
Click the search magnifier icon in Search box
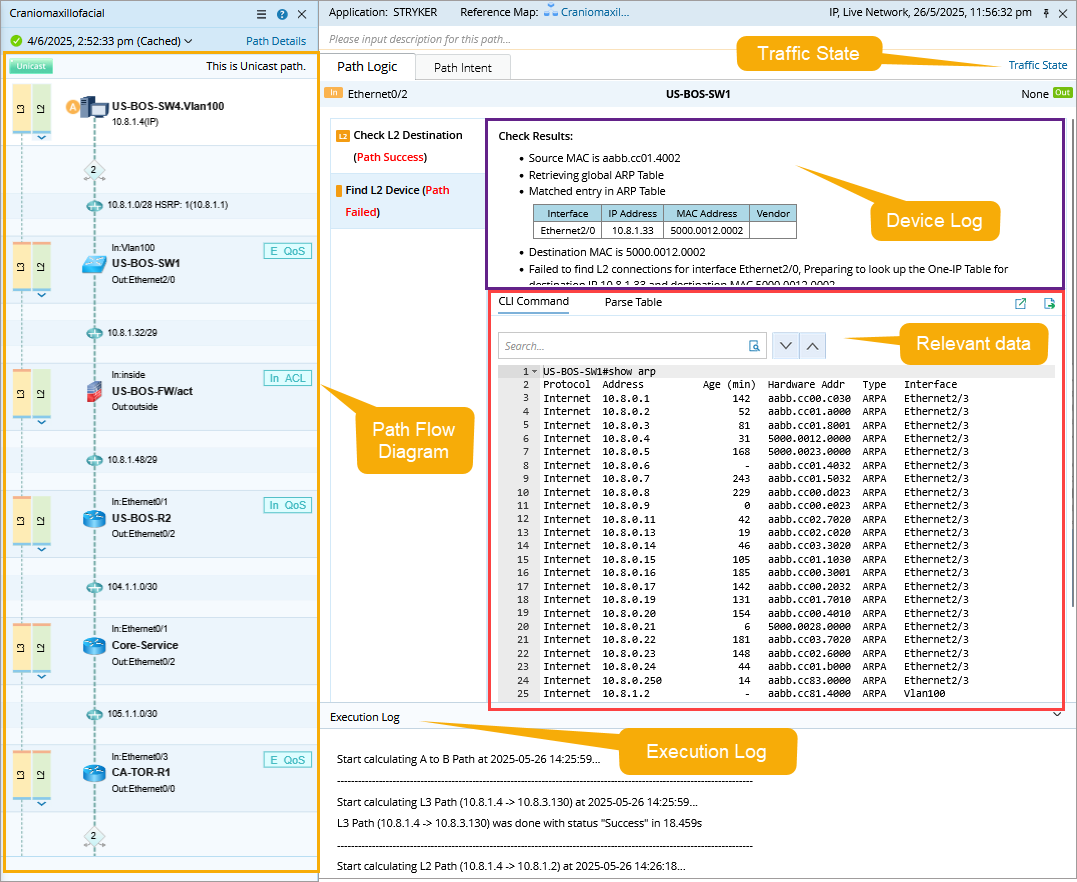coord(755,346)
